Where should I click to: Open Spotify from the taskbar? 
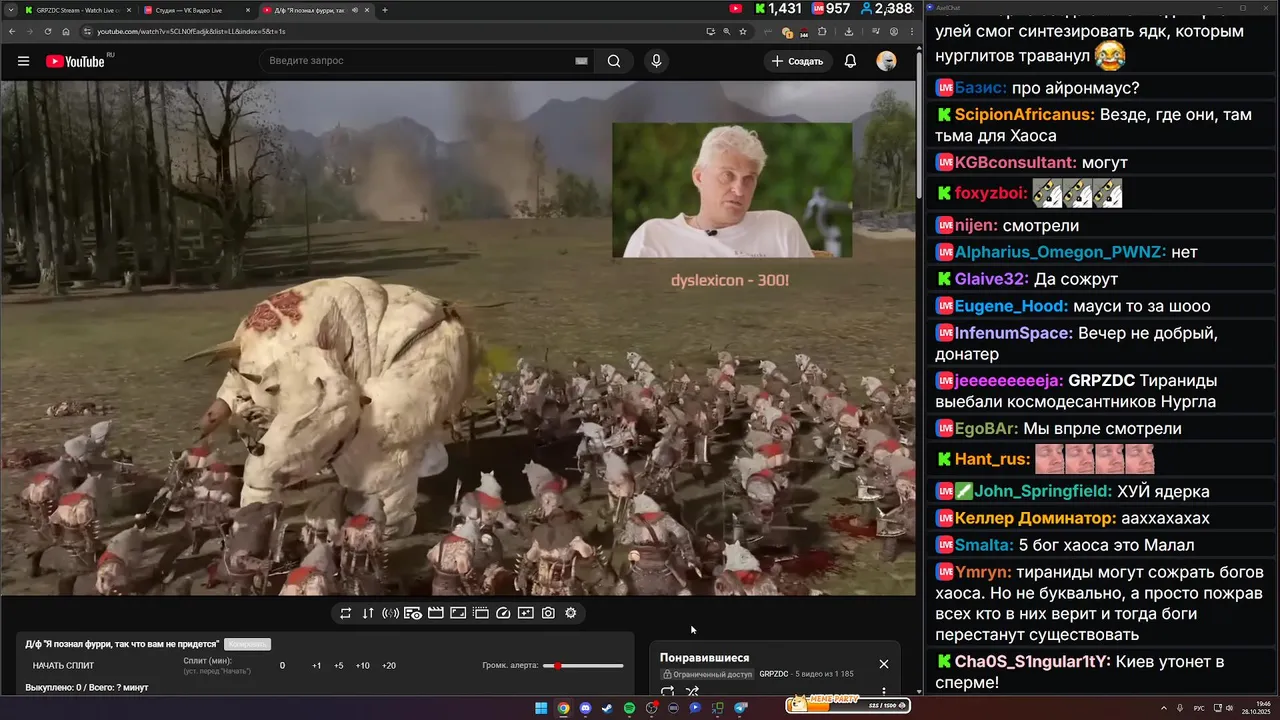[x=629, y=708]
